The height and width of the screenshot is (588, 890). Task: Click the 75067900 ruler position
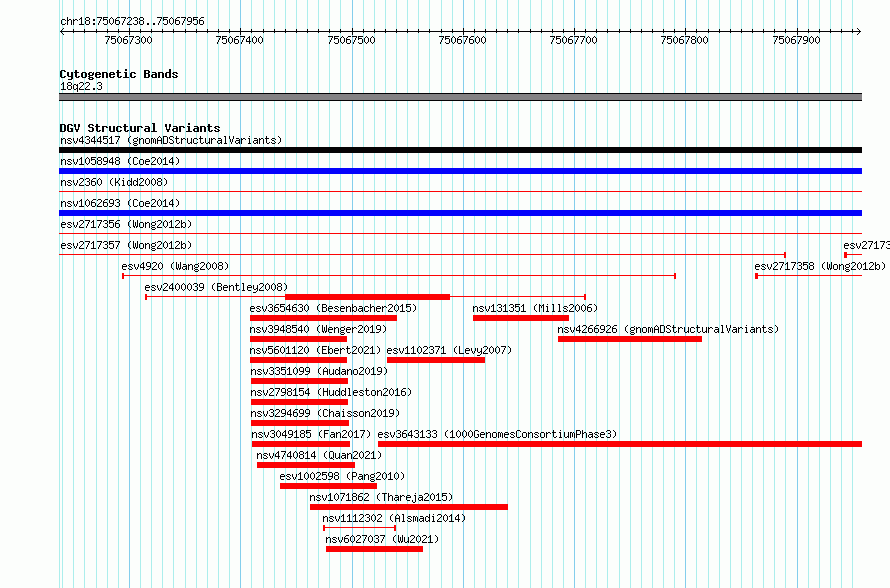coord(796,40)
